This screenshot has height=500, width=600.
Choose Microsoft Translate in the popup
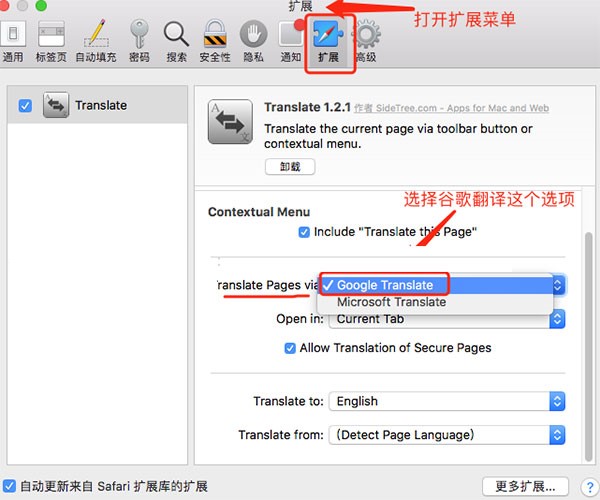pos(435,302)
